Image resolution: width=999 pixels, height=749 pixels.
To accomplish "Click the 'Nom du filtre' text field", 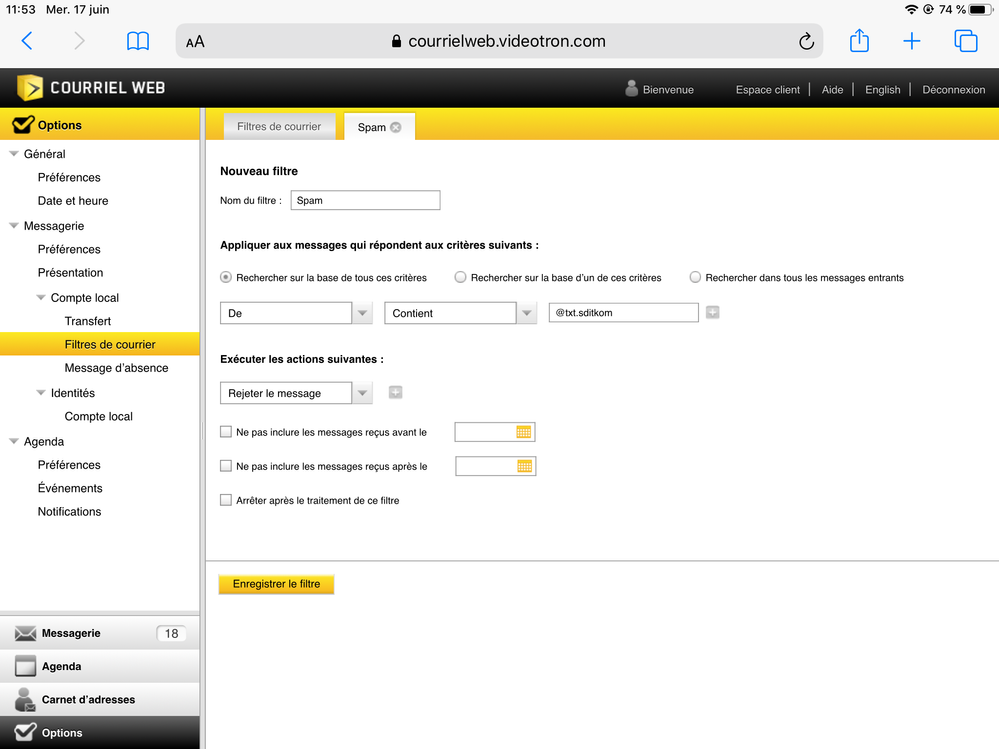I will (365, 200).
